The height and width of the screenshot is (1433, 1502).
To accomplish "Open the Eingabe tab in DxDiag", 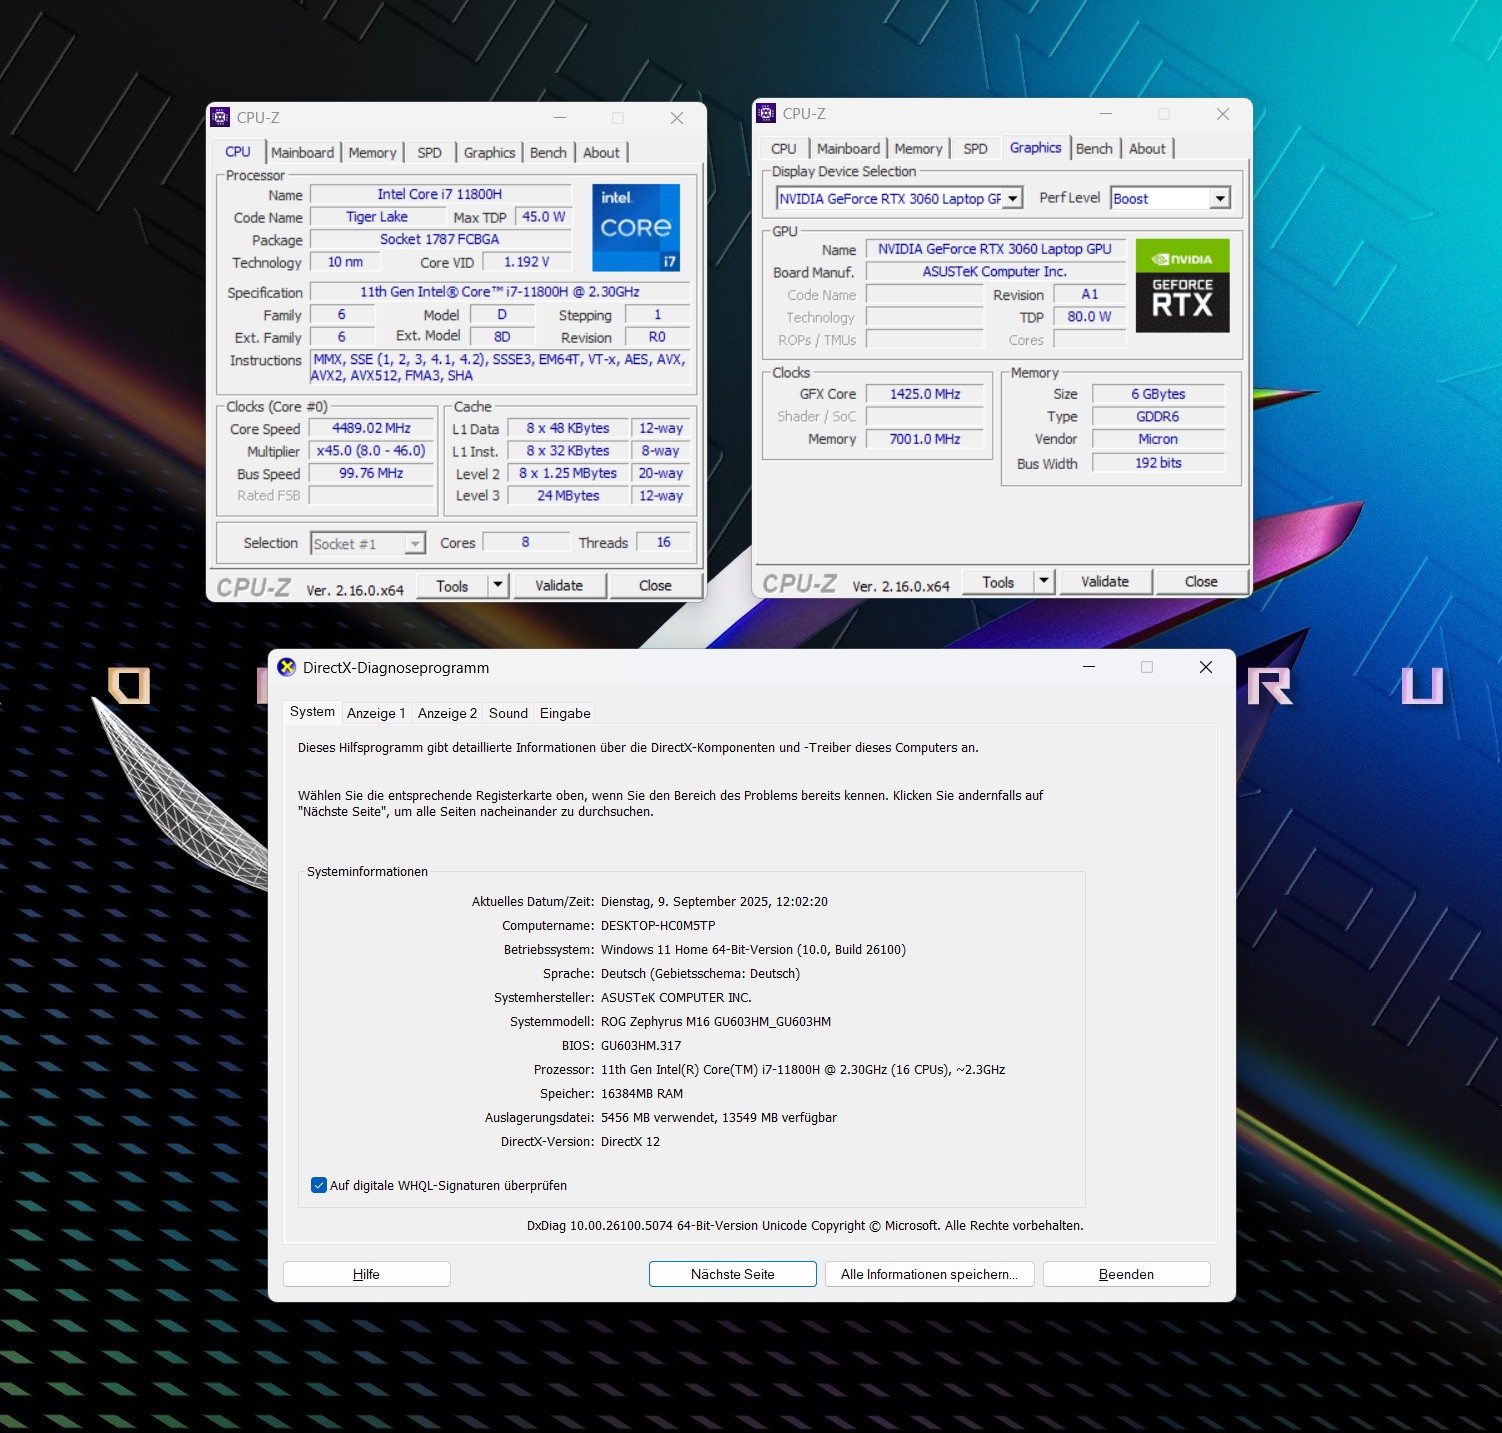I will point(565,713).
